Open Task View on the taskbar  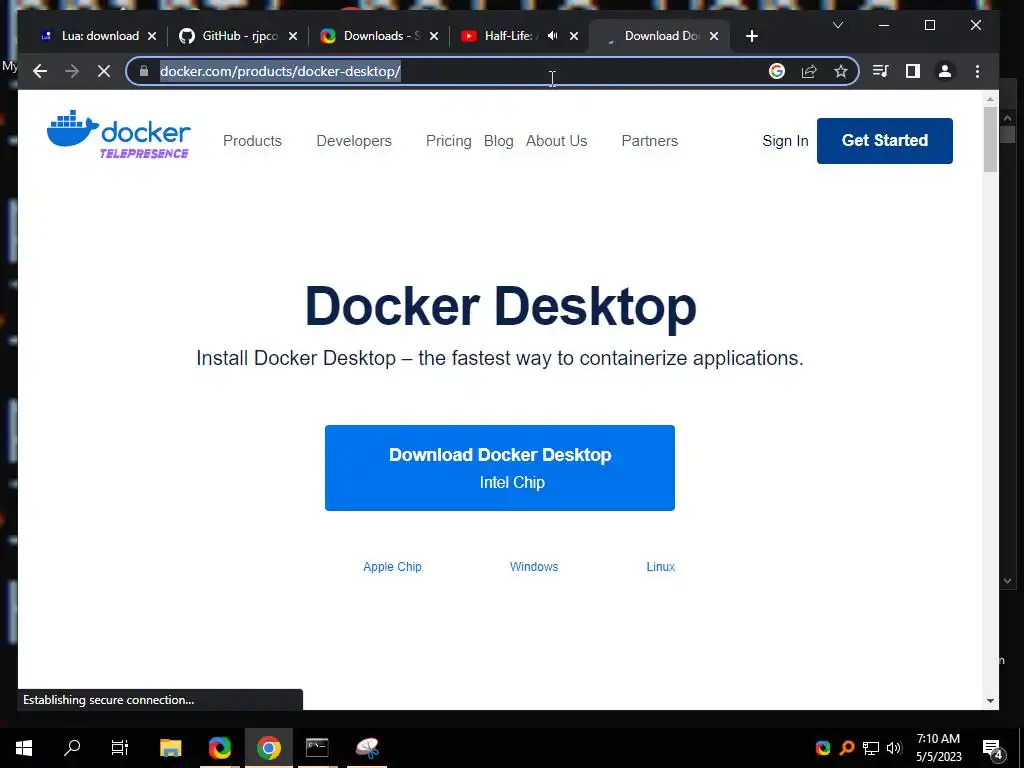coord(120,748)
